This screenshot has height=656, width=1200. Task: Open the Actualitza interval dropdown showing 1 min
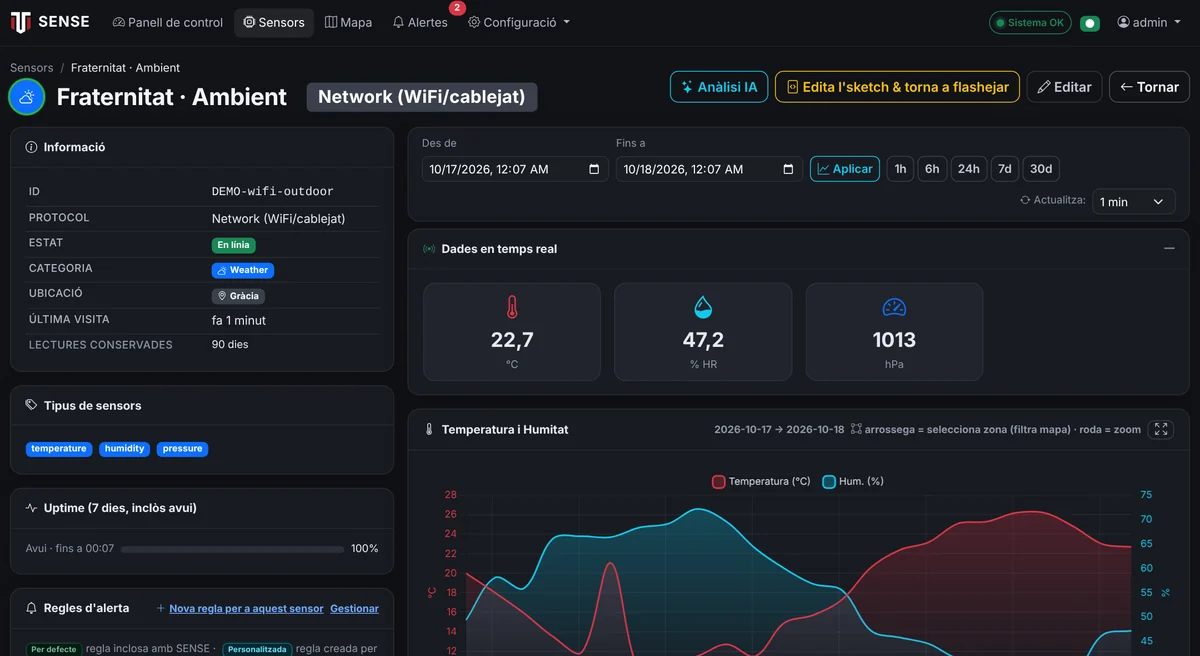click(1133, 202)
